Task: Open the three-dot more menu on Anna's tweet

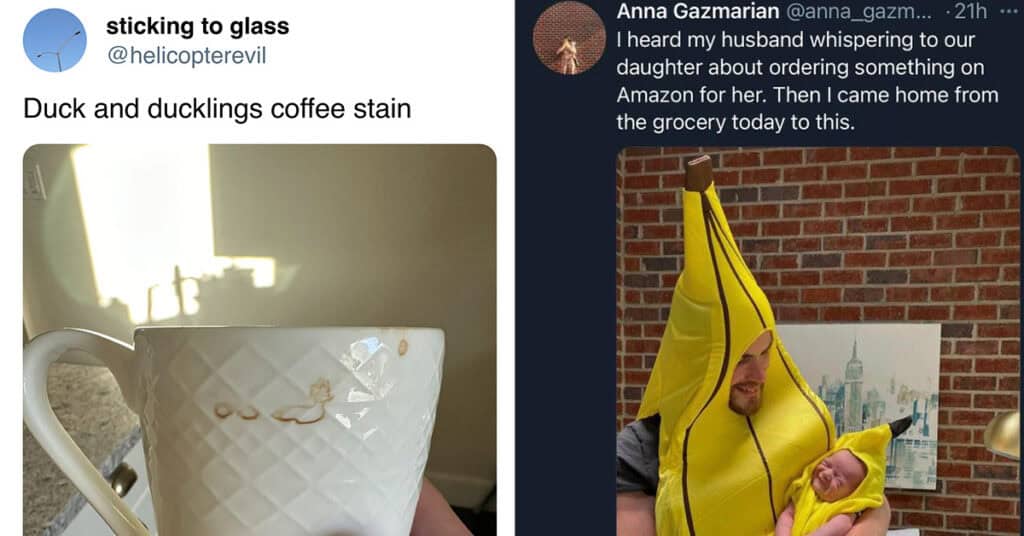Action: point(1008,11)
